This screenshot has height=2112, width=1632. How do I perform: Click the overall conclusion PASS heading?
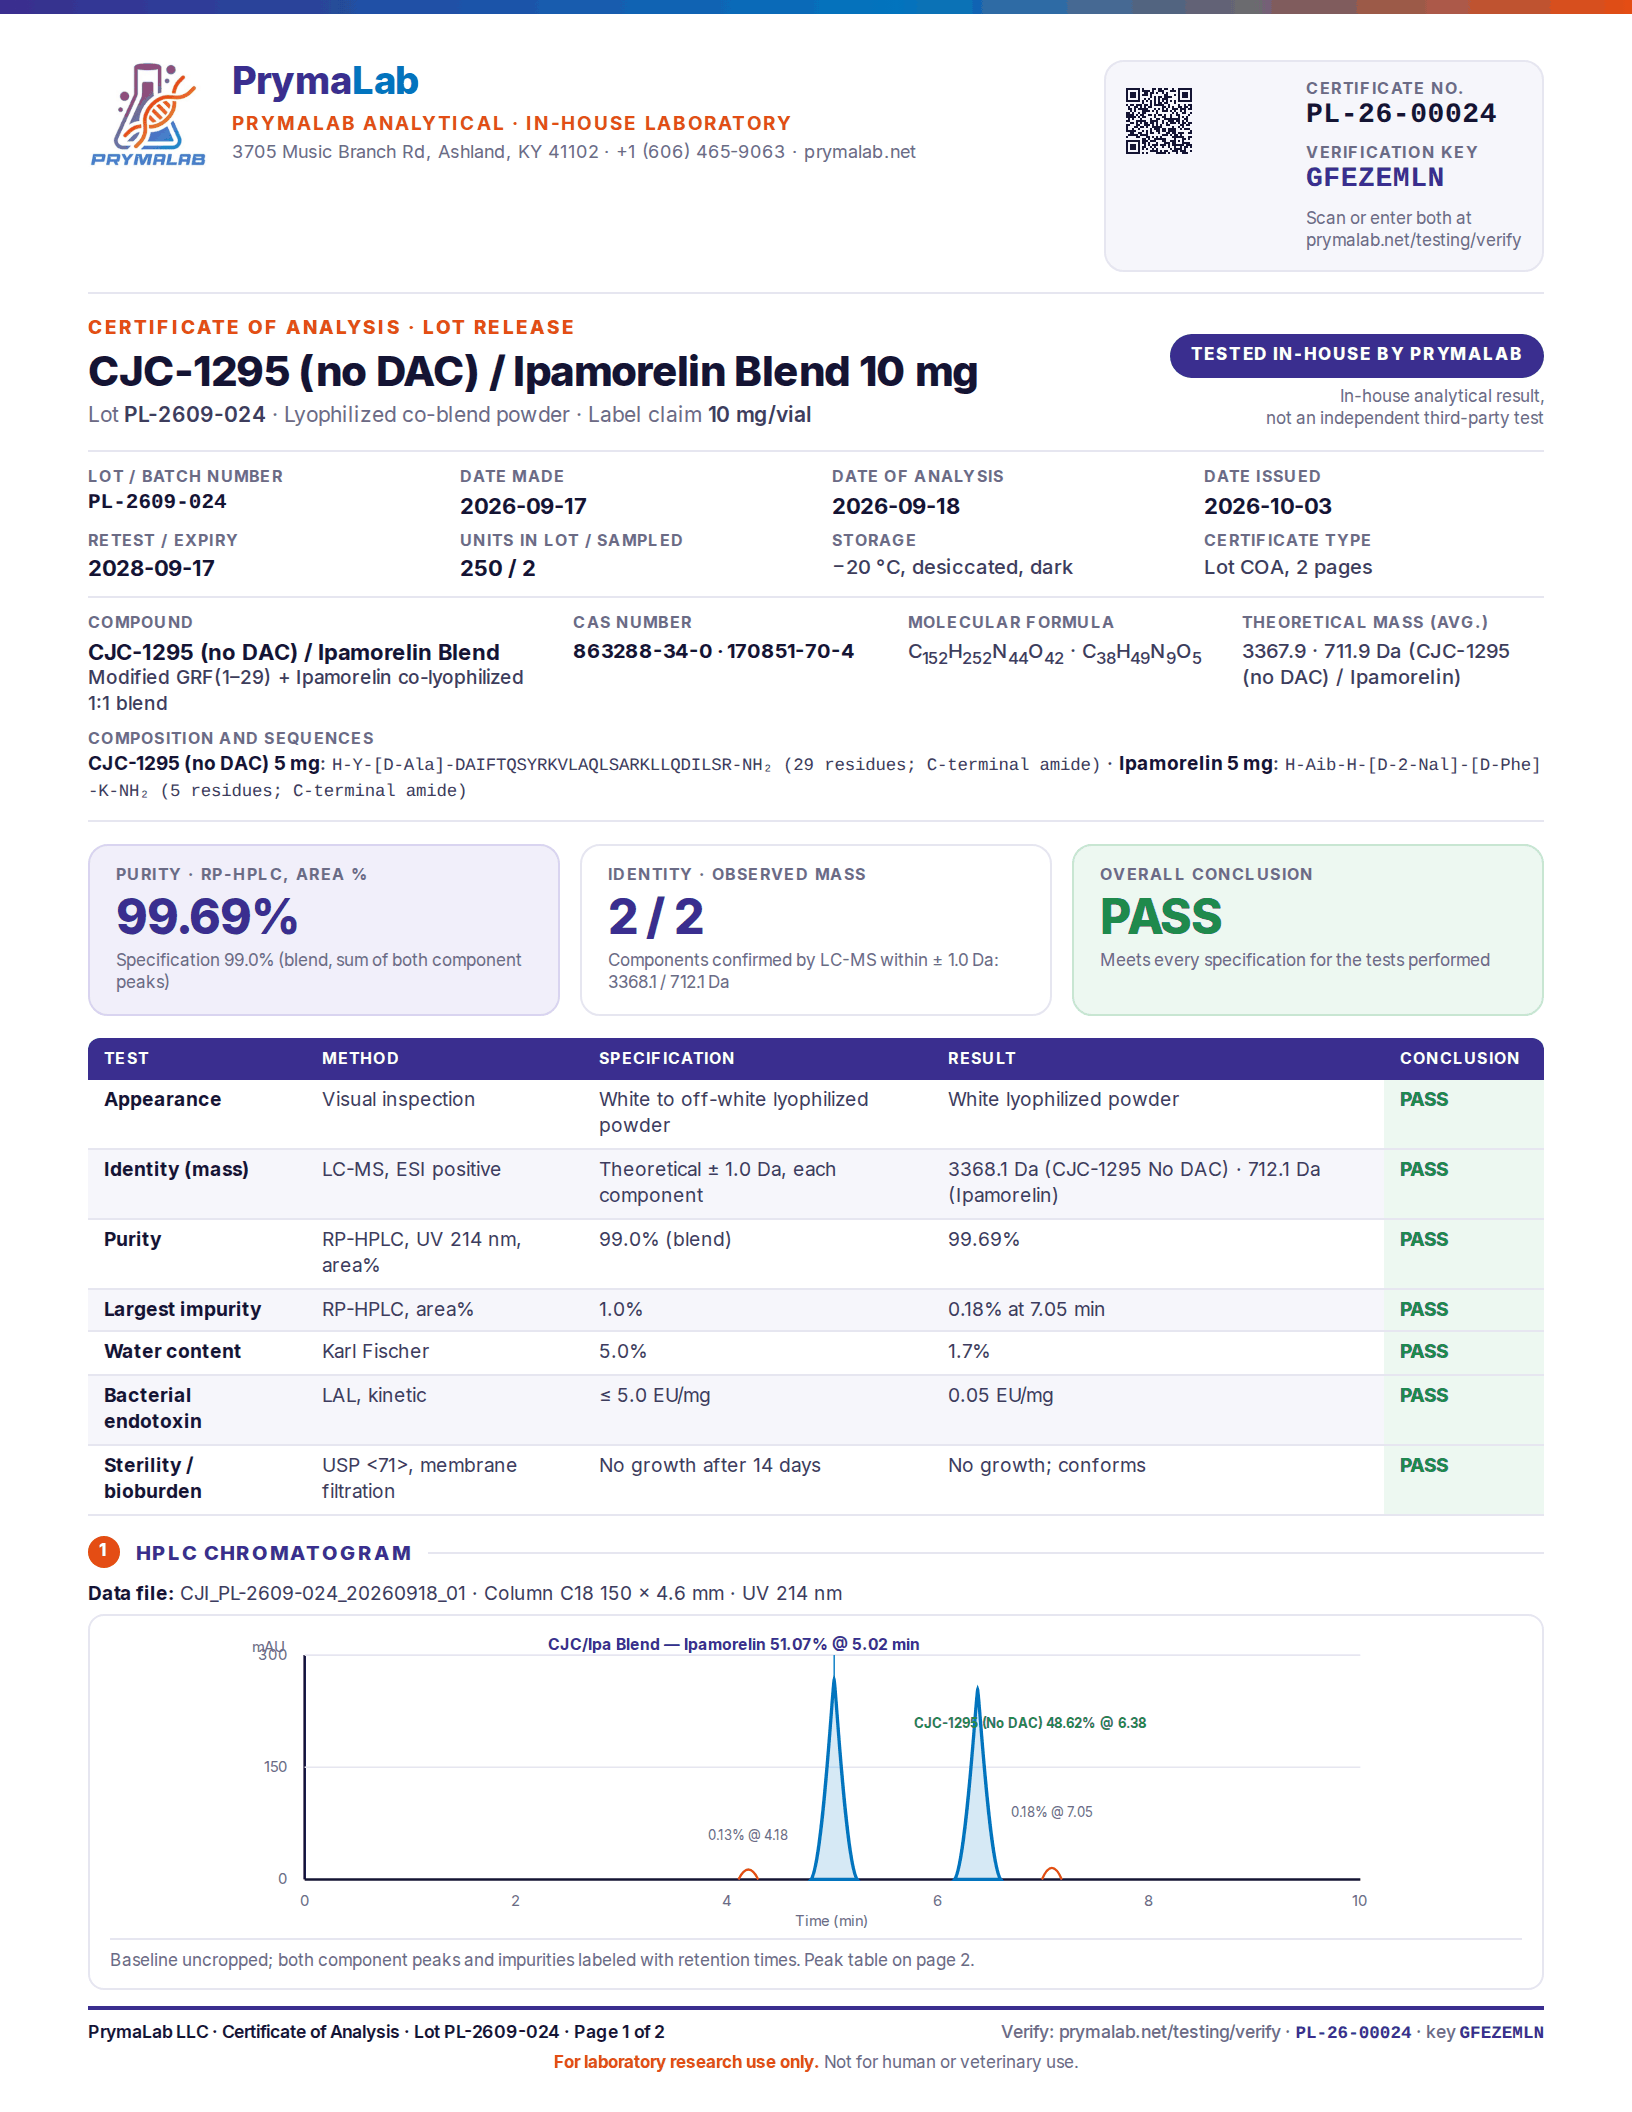[x=1161, y=917]
